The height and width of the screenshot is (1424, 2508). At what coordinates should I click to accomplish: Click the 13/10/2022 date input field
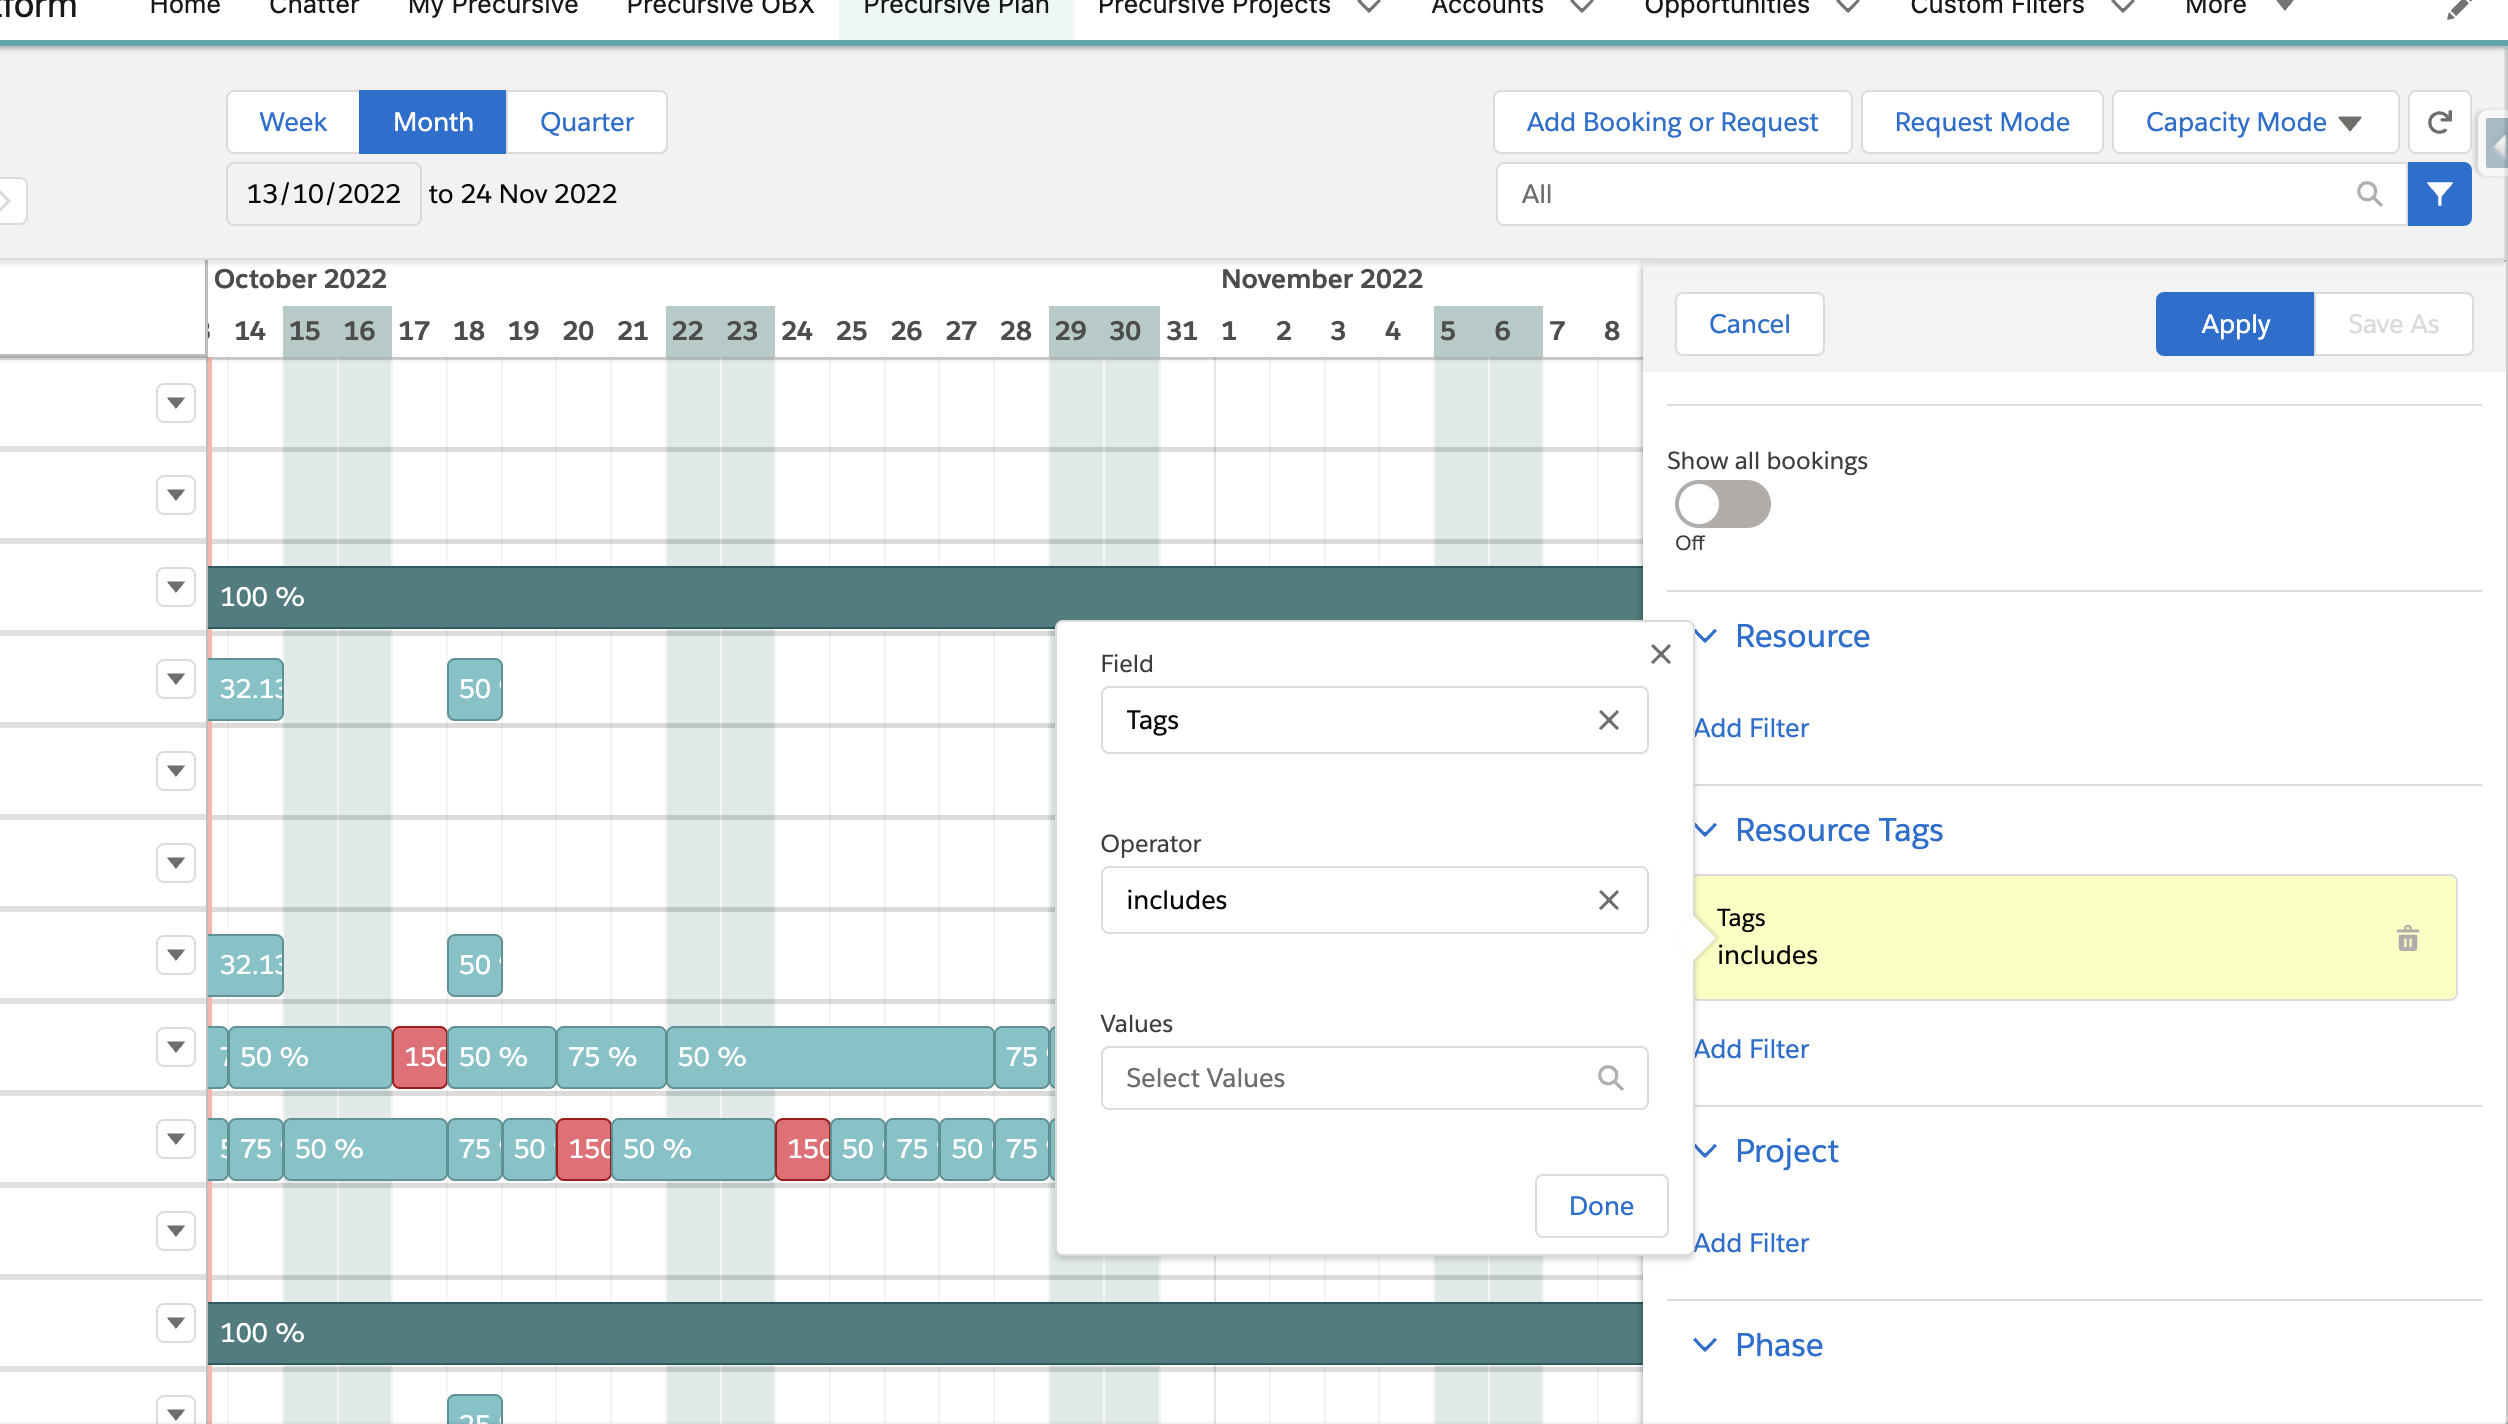(x=322, y=193)
